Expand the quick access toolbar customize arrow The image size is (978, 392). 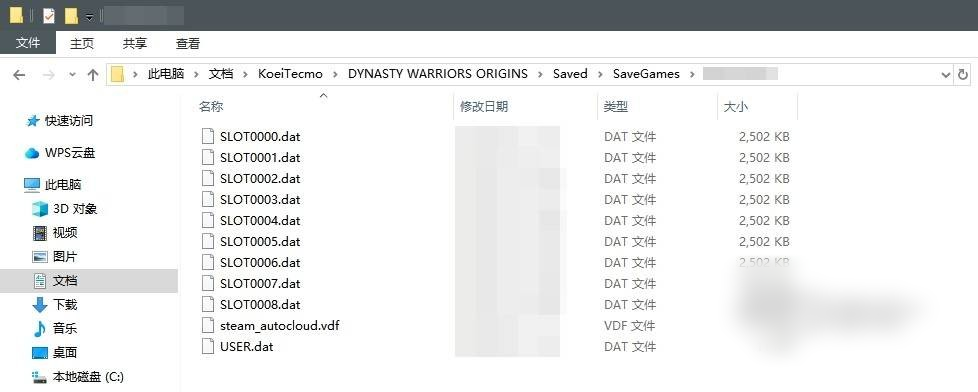(x=90, y=16)
